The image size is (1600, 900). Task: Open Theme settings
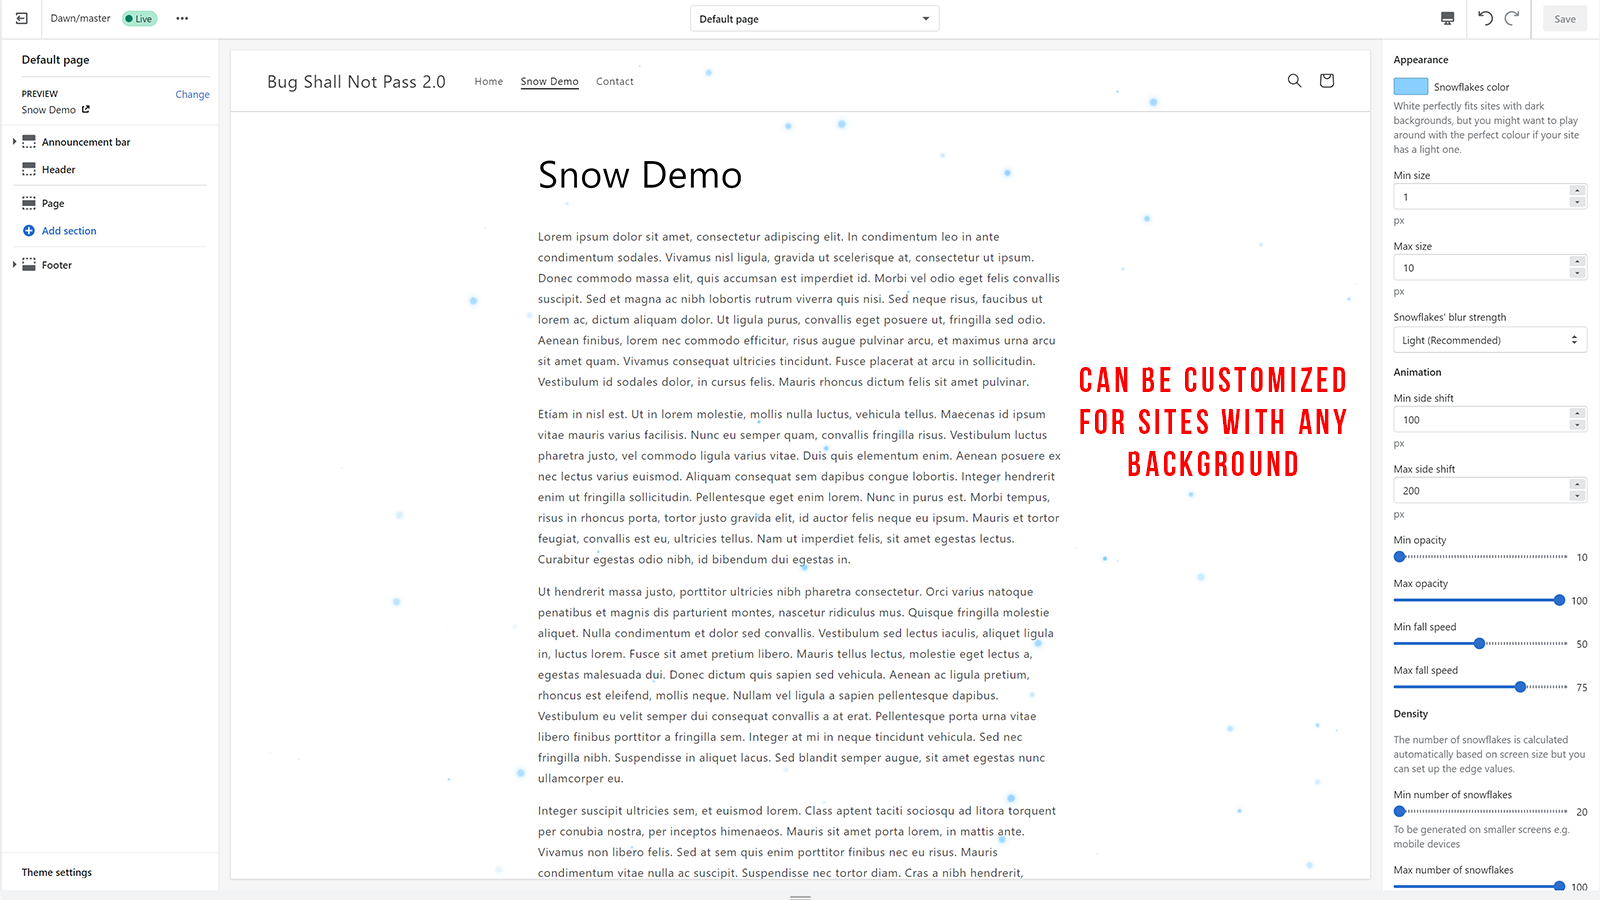[x=57, y=872]
